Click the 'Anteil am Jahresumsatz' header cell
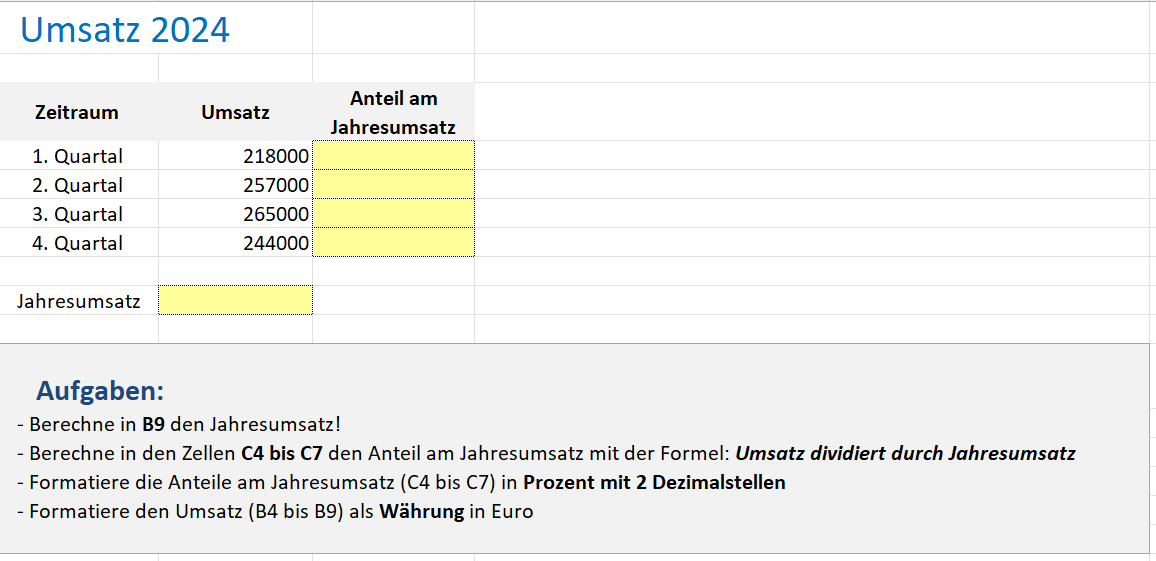This screenshot has height=561, width=1156. click(393, 112)
